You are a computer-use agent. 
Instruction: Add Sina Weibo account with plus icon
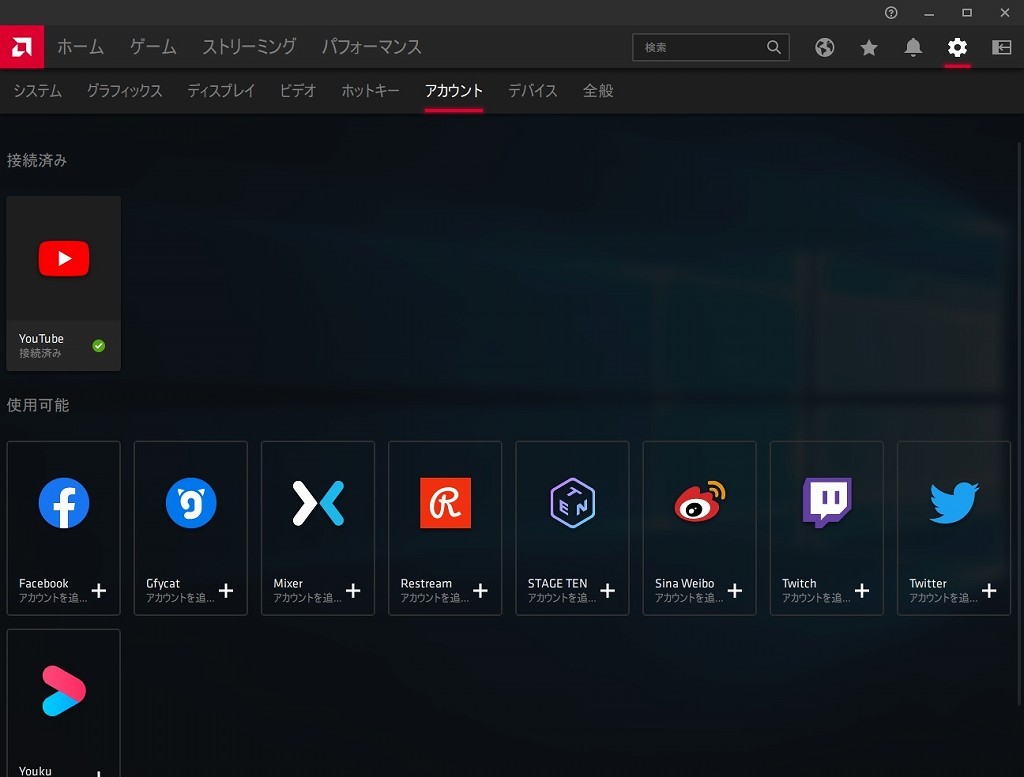click(735, 591)
